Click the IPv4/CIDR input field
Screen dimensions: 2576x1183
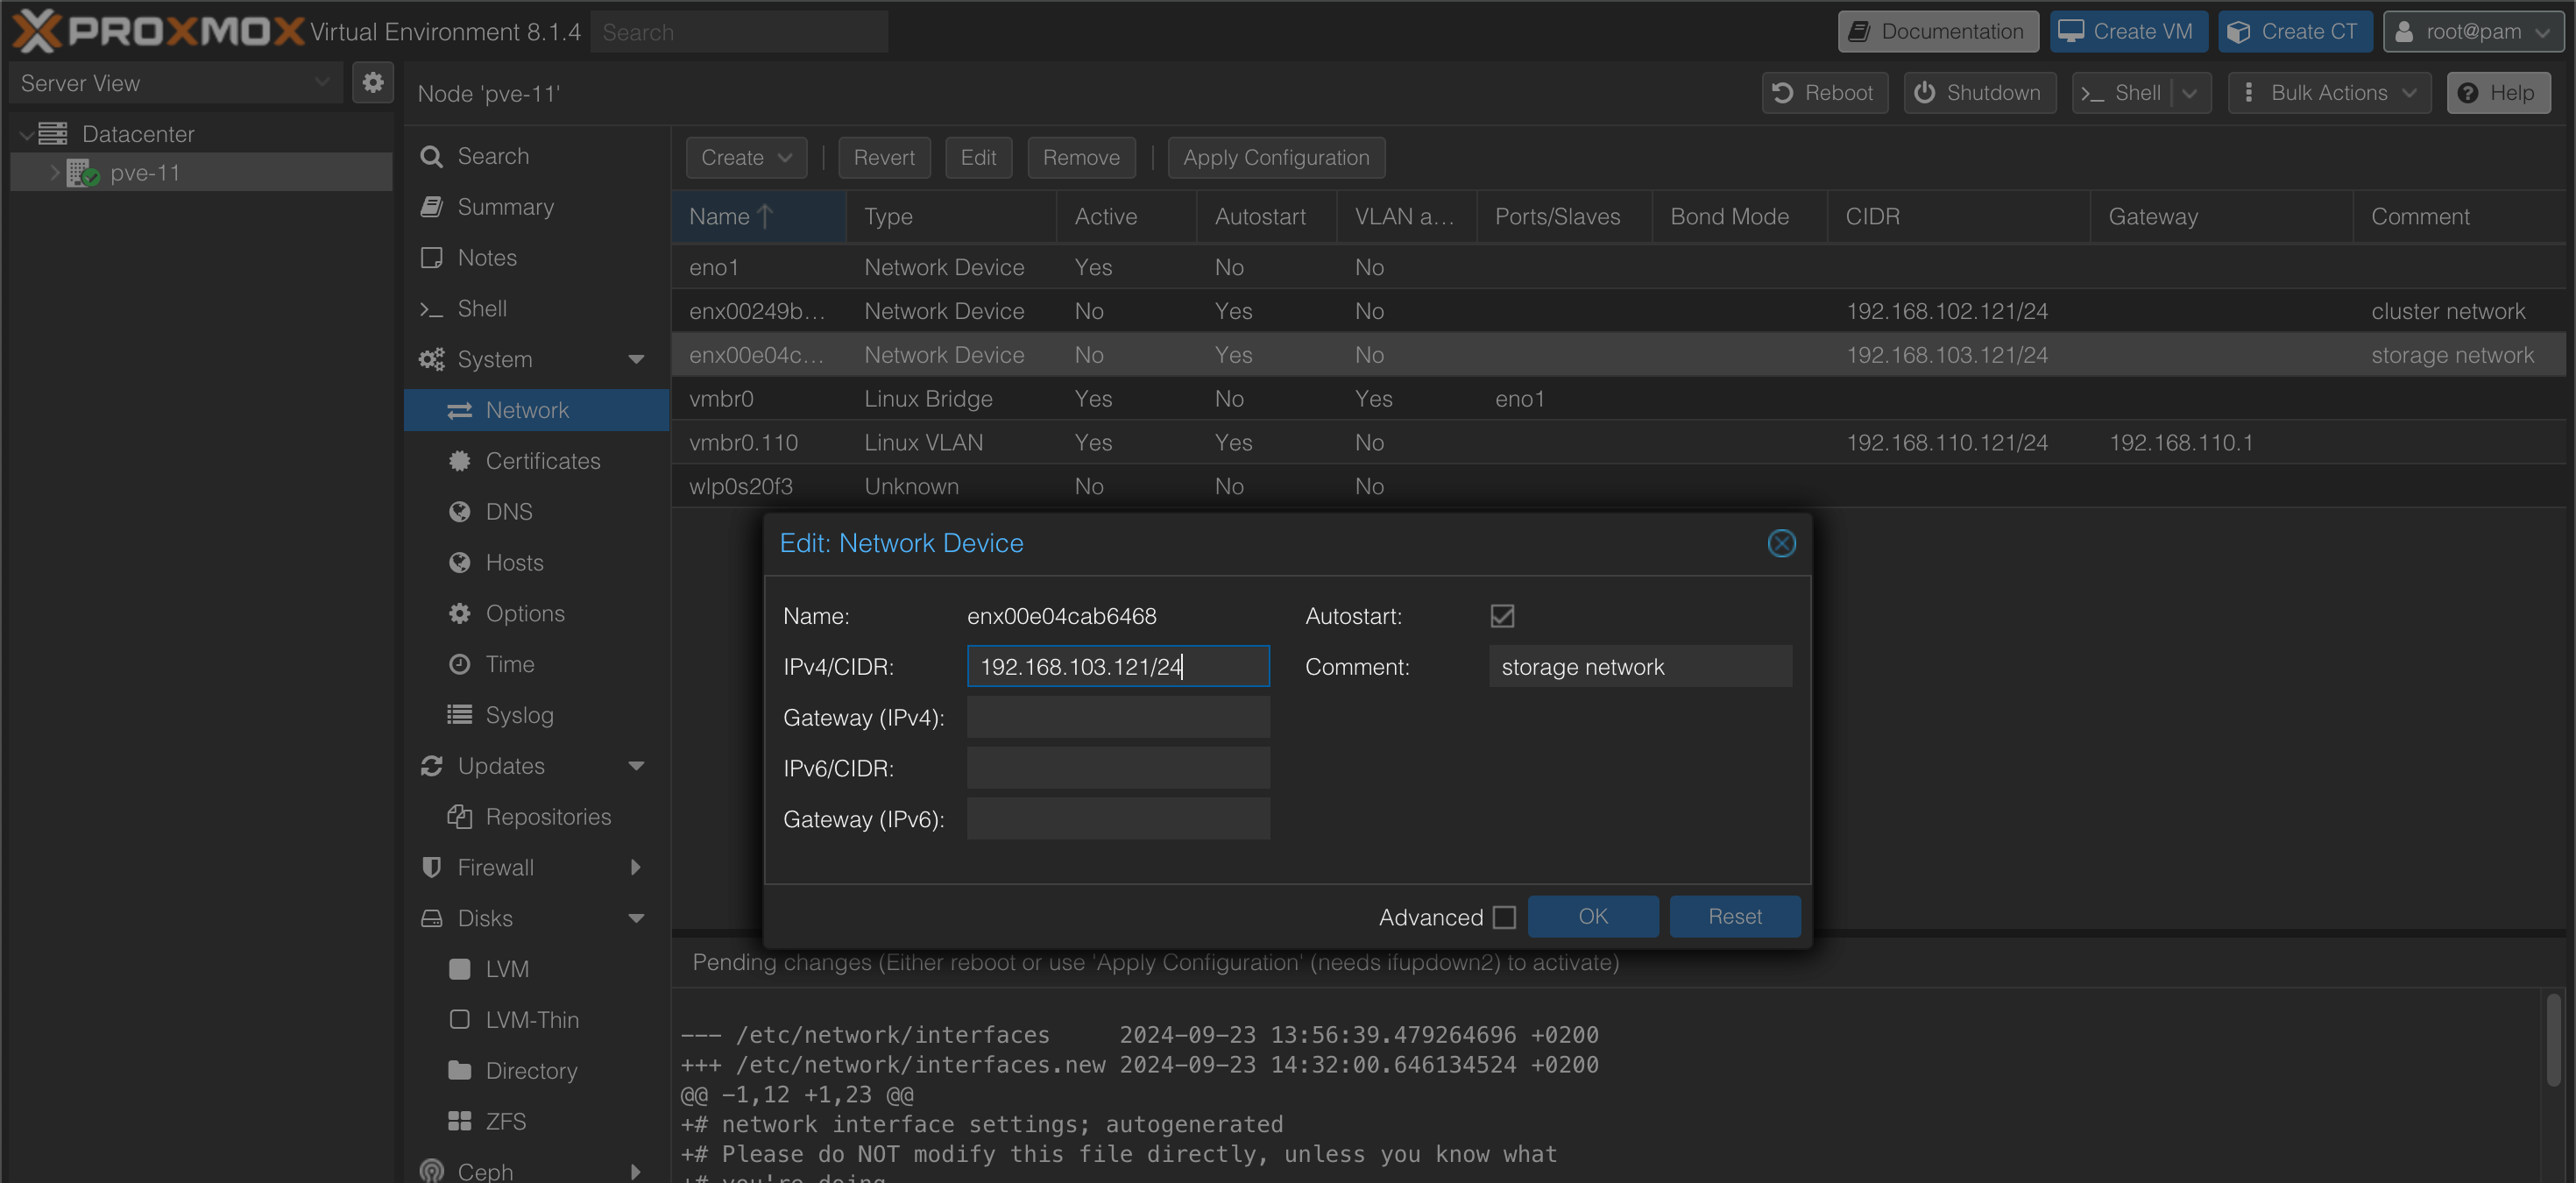point(1117,665)
